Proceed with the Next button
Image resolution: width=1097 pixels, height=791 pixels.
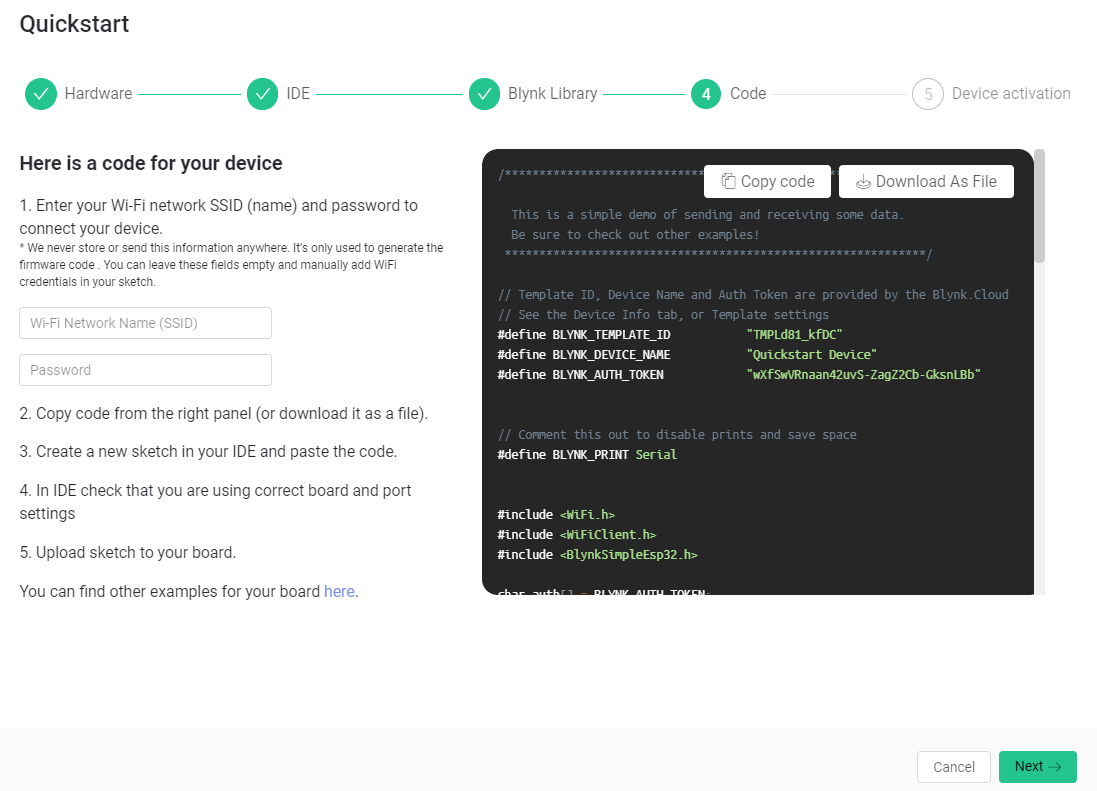pyautogui.click(x=1038, y=767)
